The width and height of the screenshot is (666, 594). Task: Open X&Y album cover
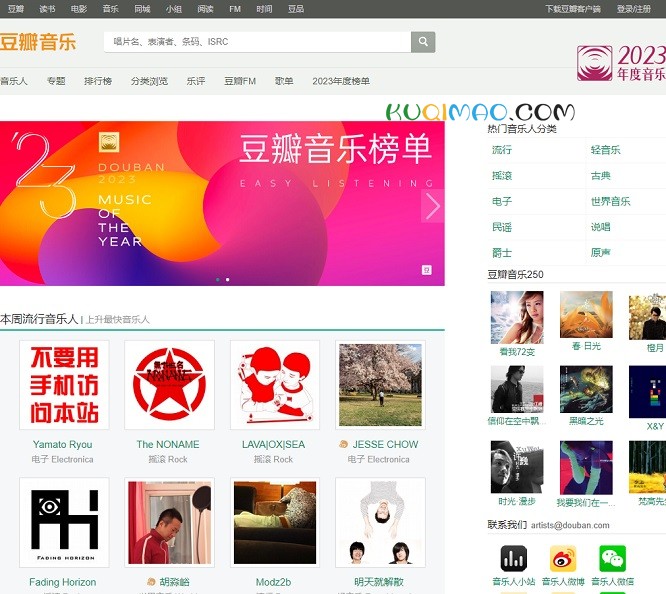[x=647, y=392]
